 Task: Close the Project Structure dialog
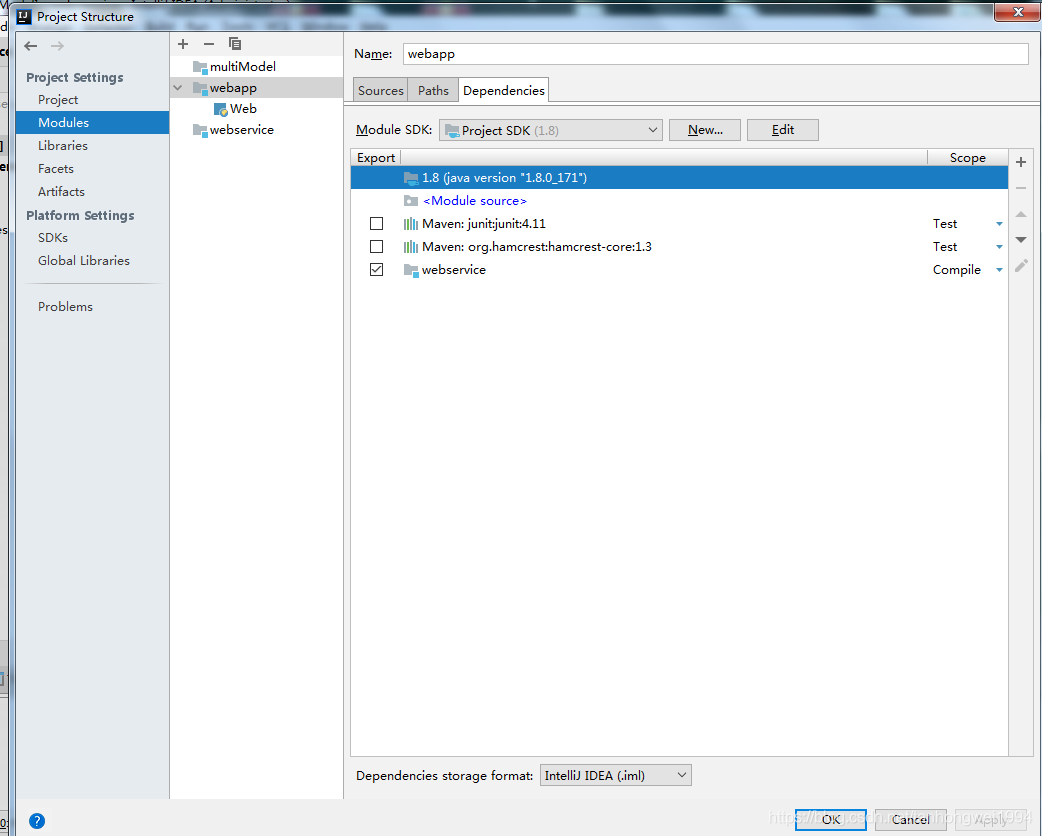[1017, 12]
